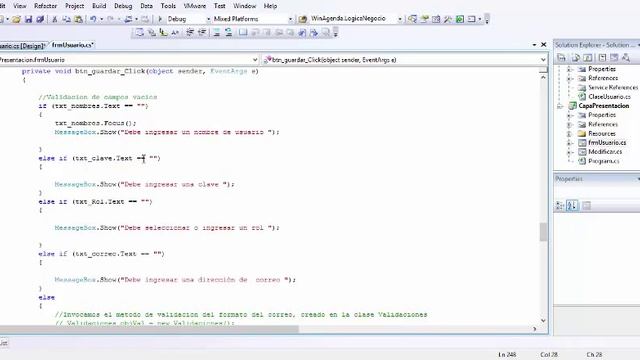The height and width of the screenshot is (360, 640).
Task: Decrease line indent in the text editor toolbar
Action: coord(190,32)
